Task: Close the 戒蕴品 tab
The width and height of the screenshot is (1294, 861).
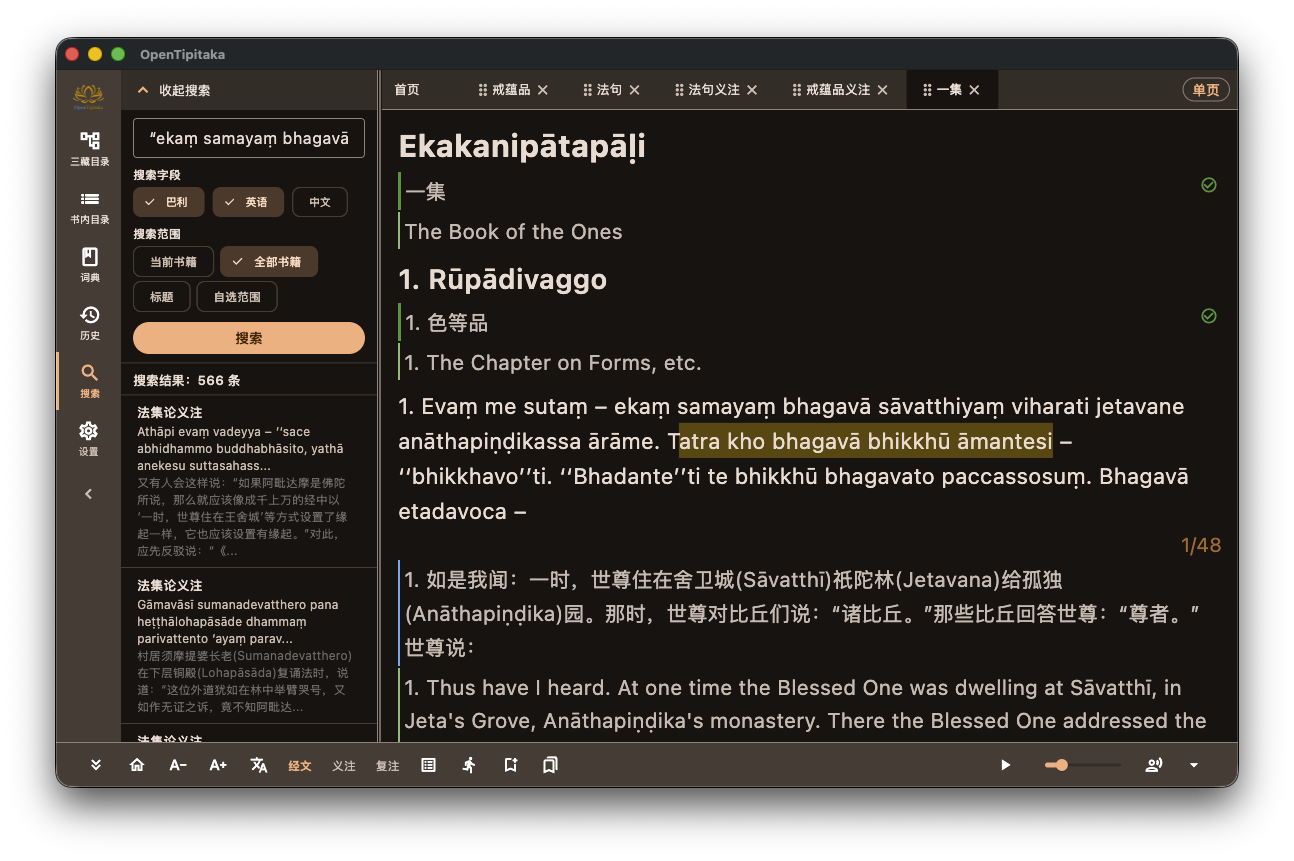Action: coord(543,90)
